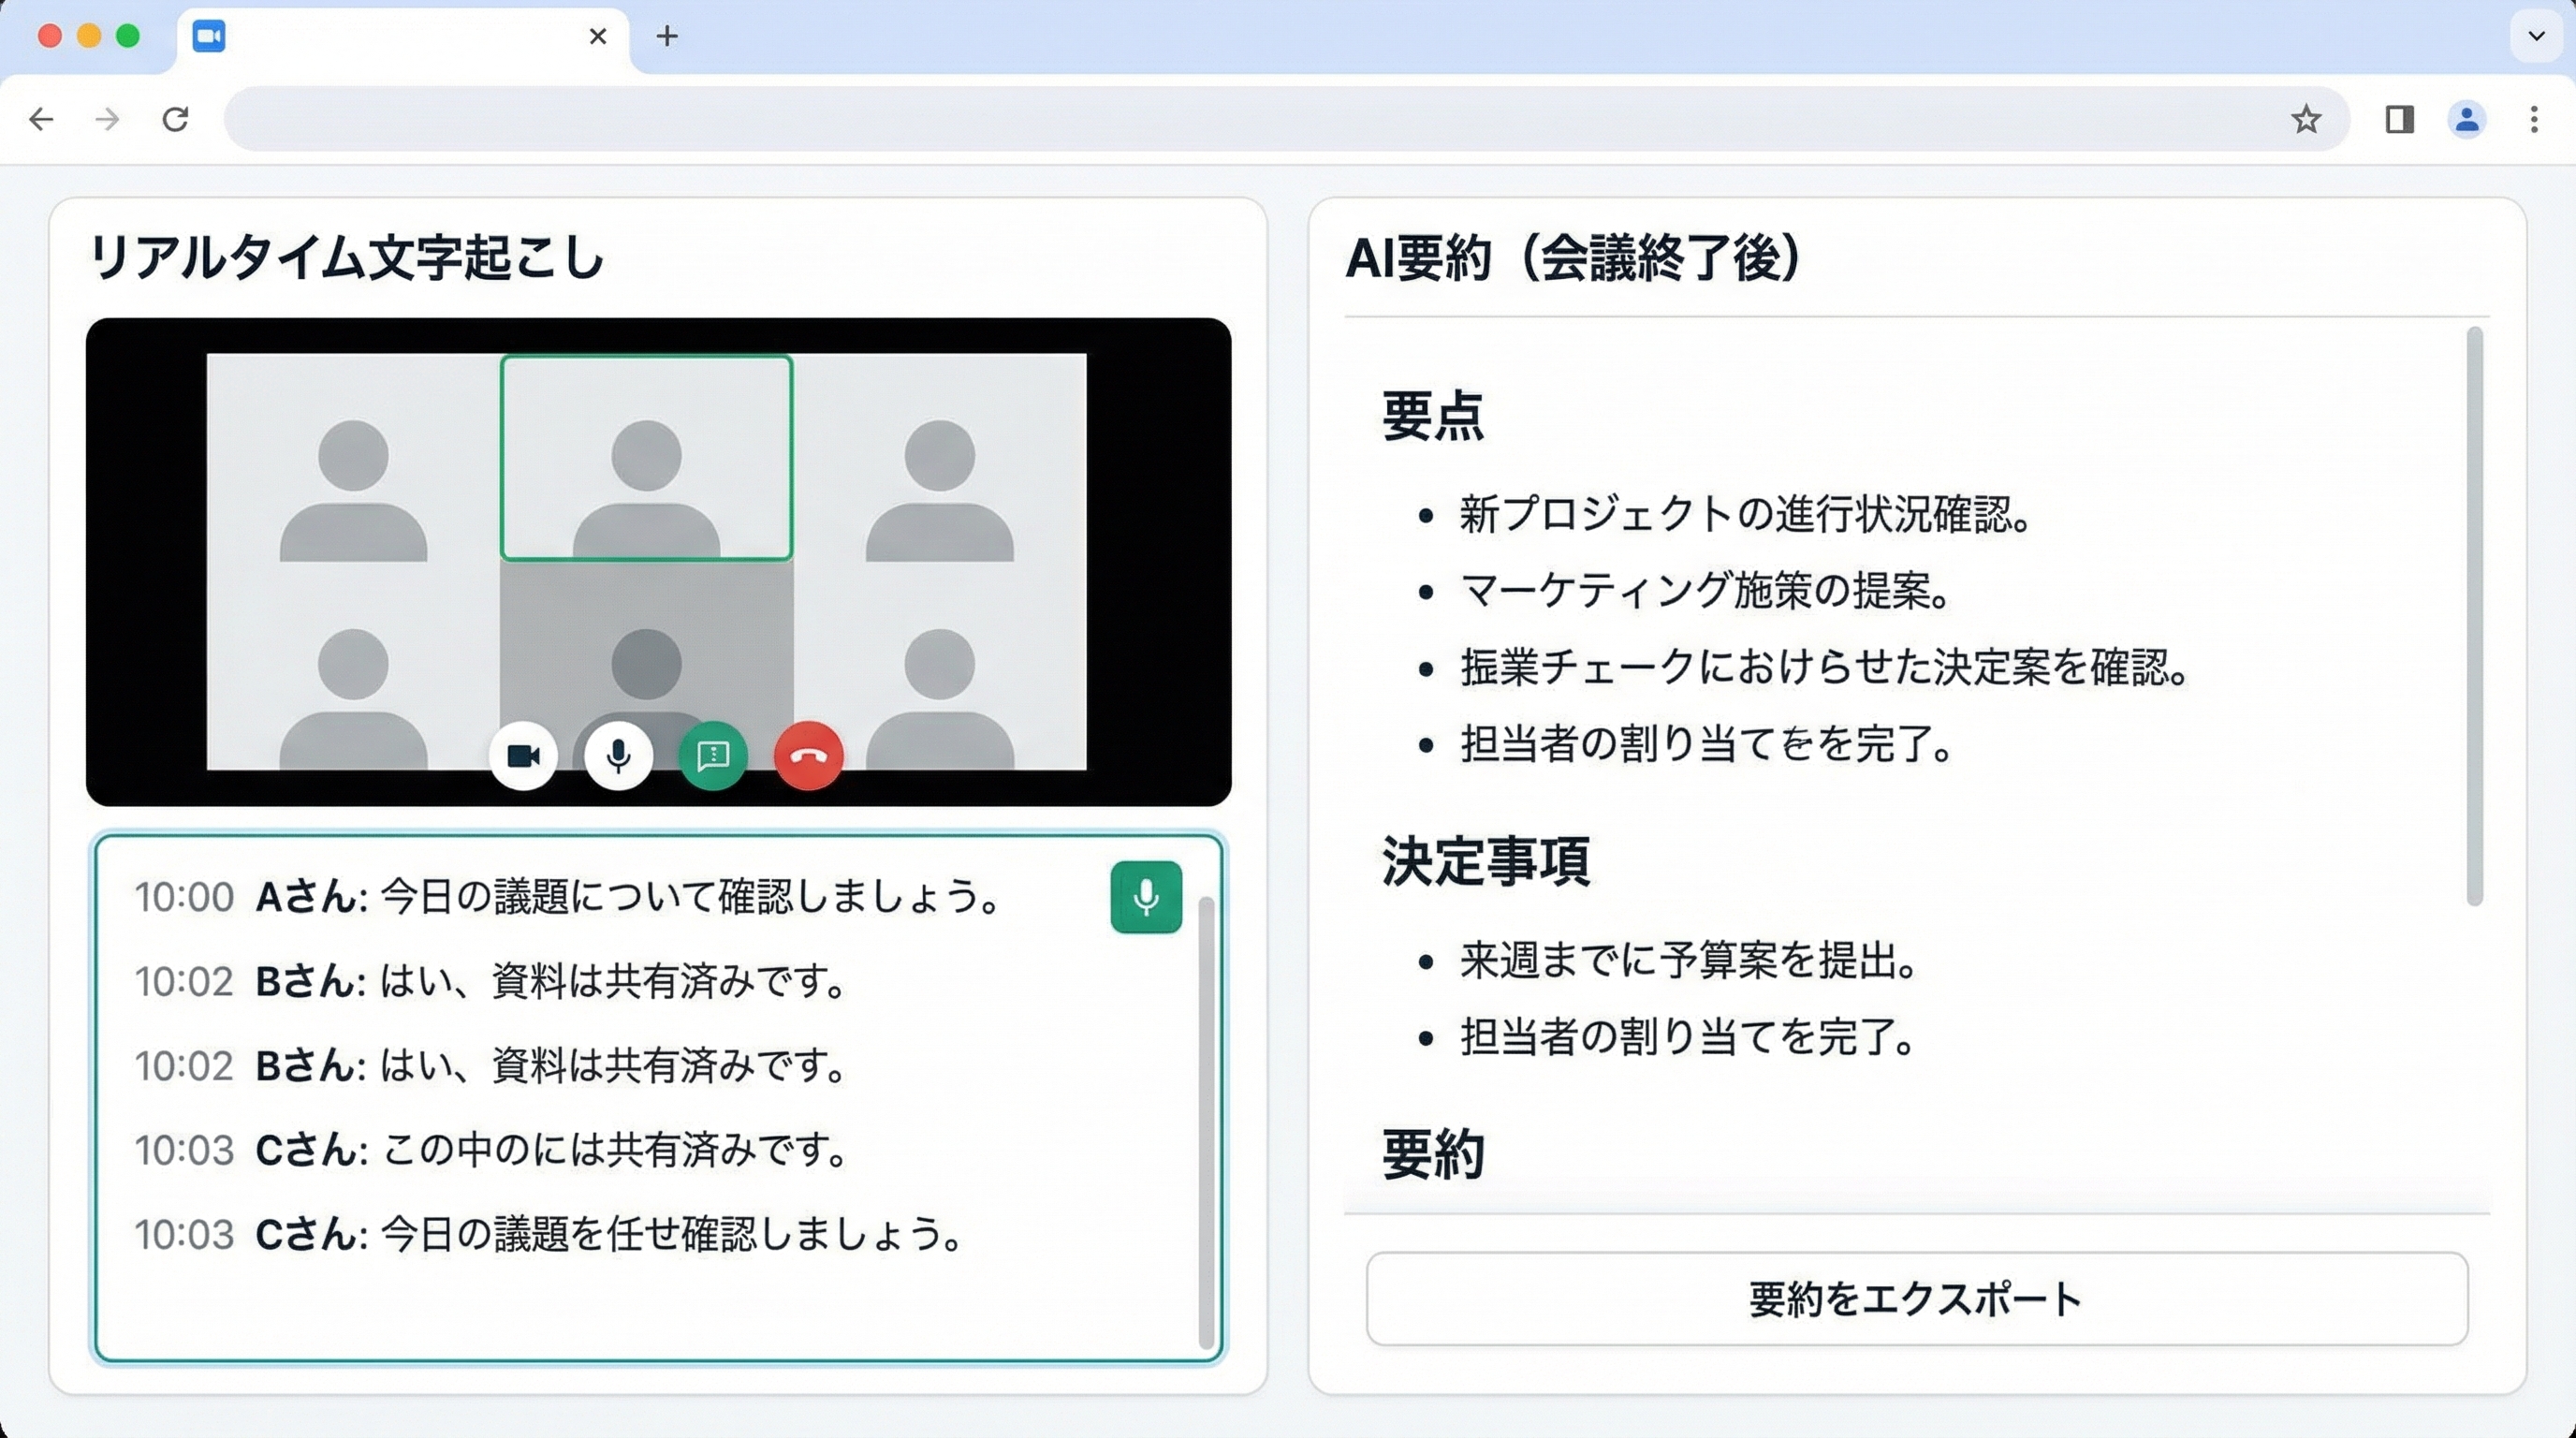Toggle the green microphone in the transcript box
The height and width of the screenshot is (1438, 2576).
point(1146,897)
